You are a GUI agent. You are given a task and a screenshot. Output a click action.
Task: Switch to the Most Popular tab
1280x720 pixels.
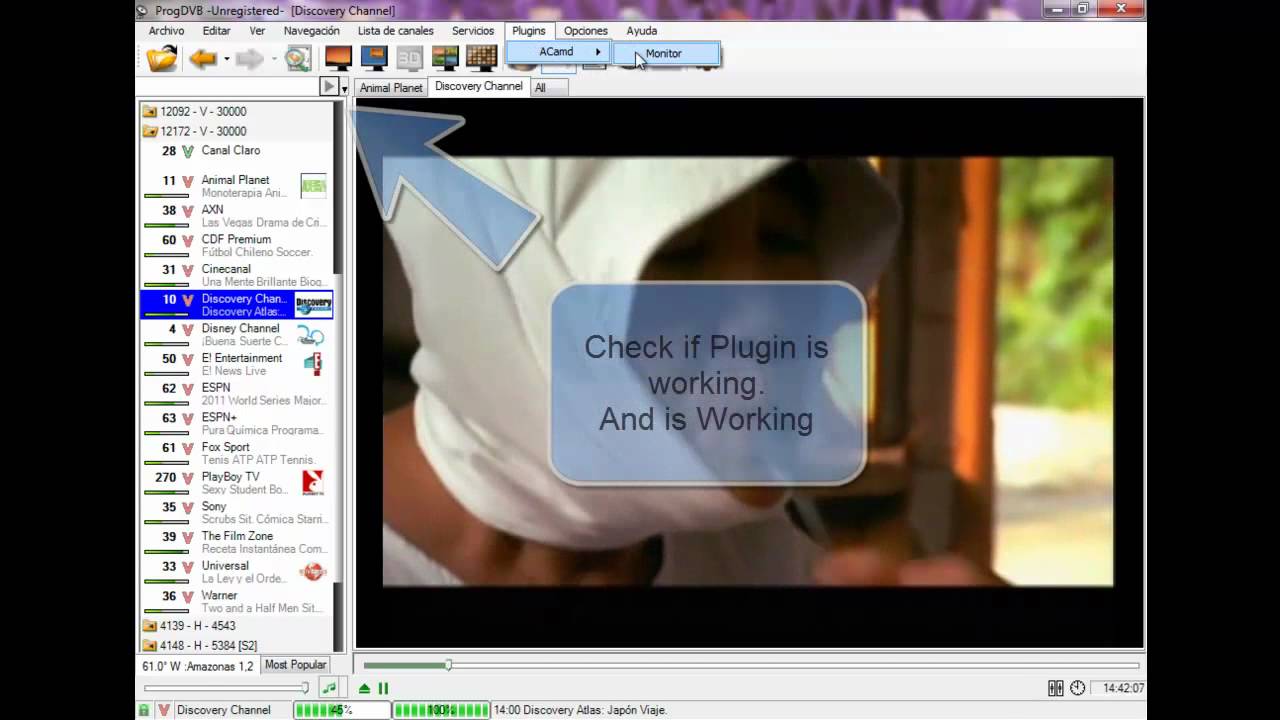coord(295,665)
